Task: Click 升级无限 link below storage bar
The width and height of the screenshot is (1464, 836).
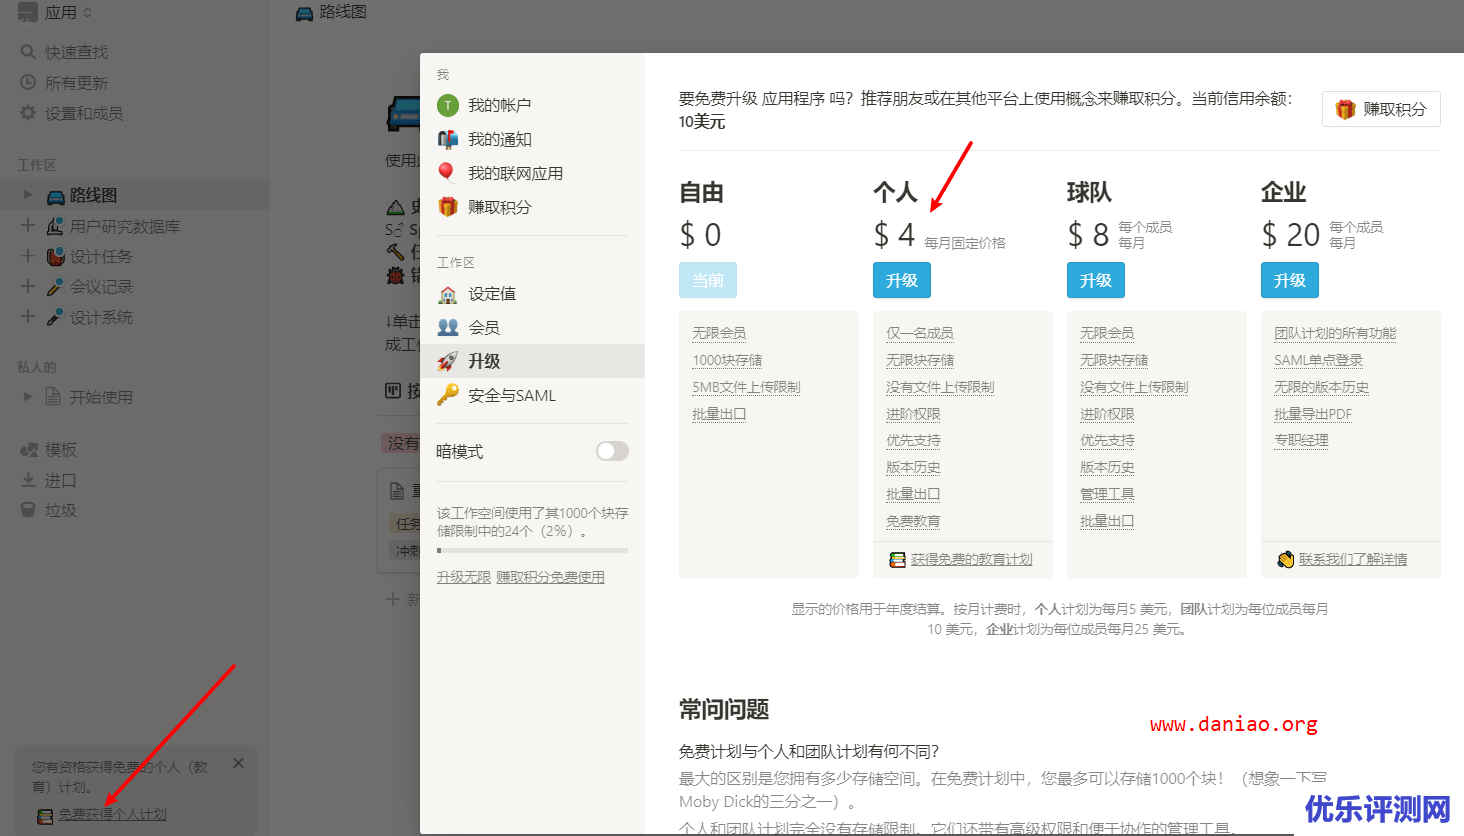Action: (x=464, y=577)
